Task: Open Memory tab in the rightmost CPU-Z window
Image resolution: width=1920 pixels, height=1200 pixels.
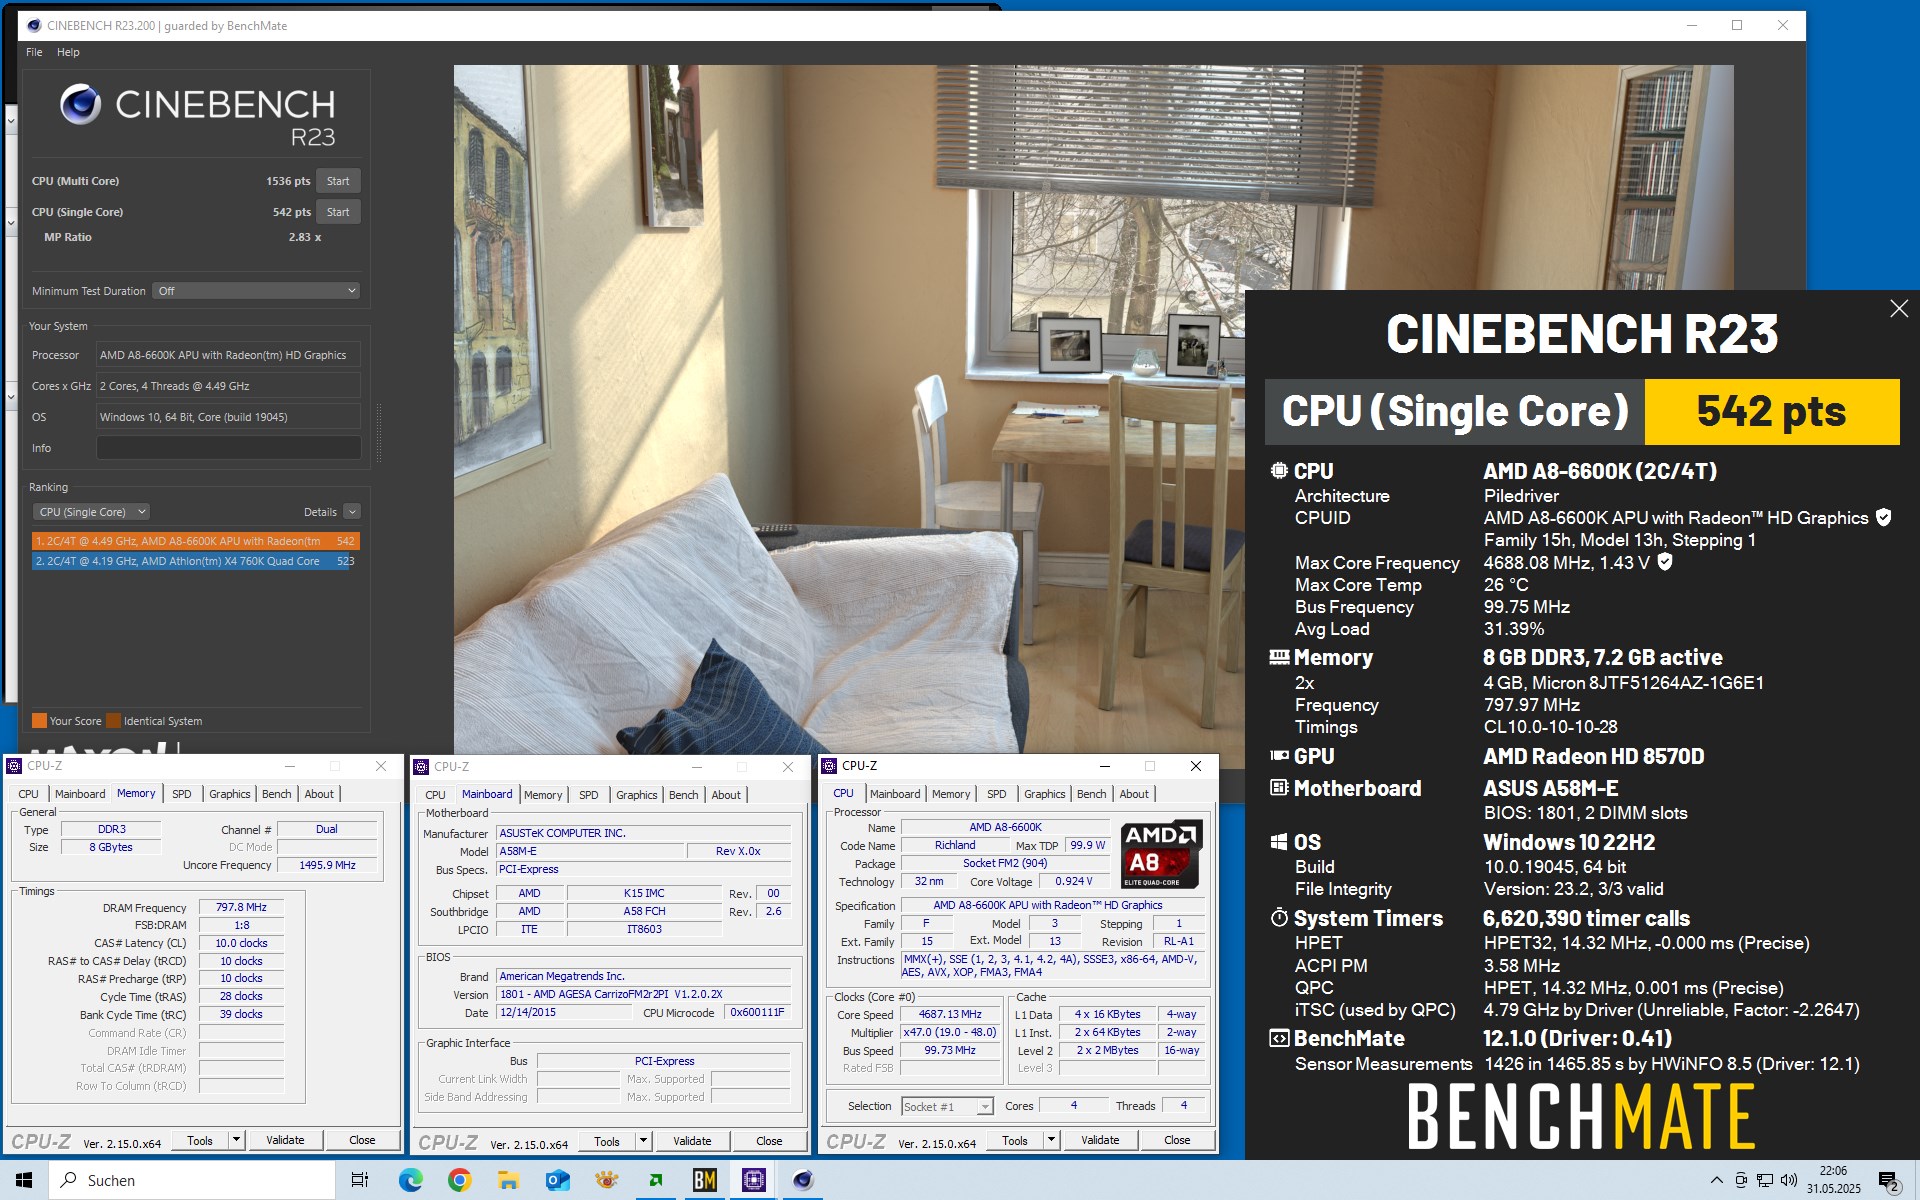Action: pyautogui.click(x=951, y=794)
